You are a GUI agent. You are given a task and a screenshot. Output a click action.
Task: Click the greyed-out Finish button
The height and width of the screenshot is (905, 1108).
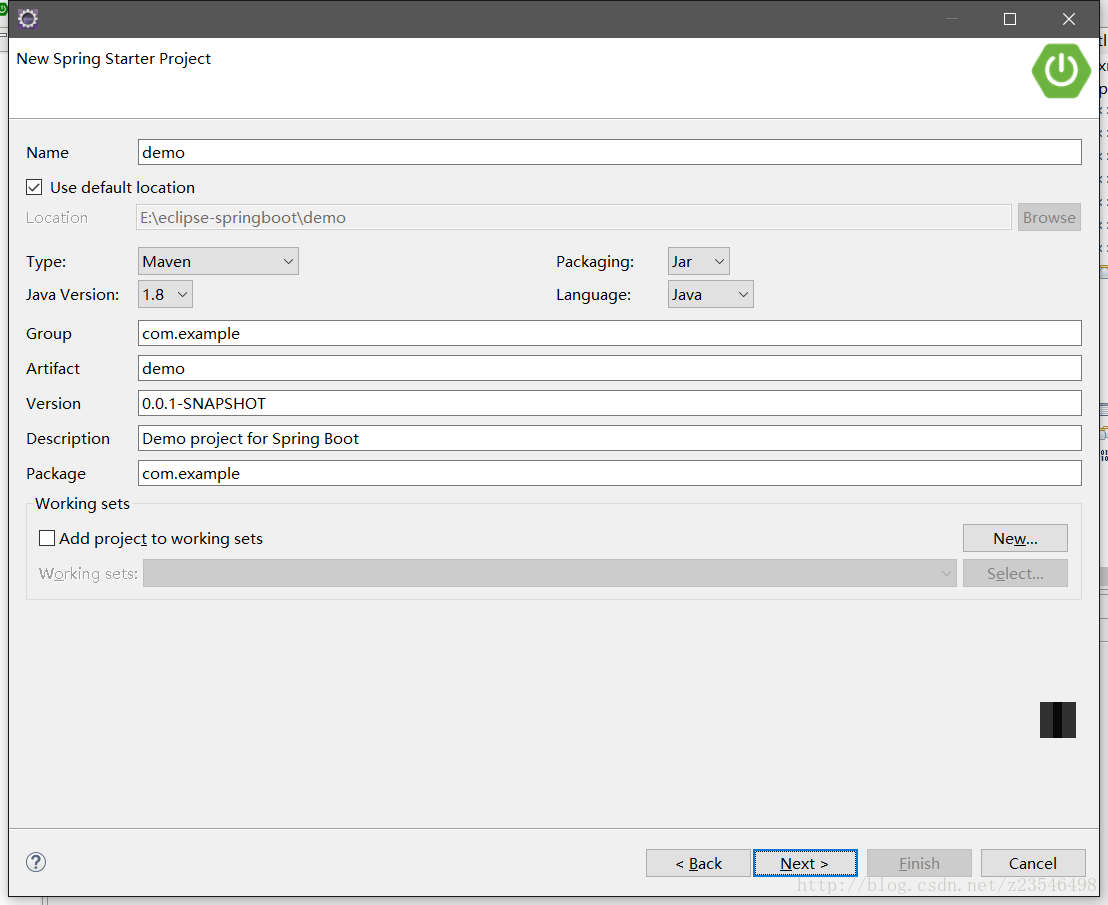coord(919,863)
